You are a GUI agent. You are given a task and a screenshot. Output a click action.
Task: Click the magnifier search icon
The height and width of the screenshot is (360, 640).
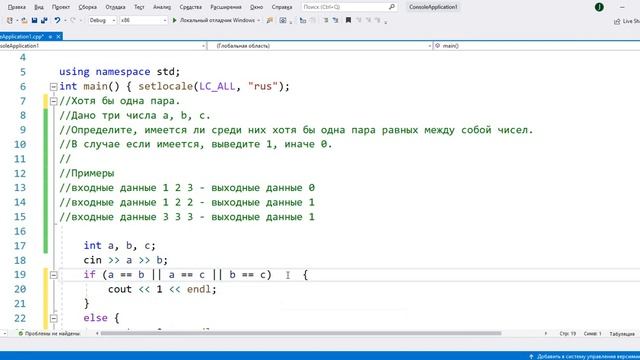click(392, 7)
